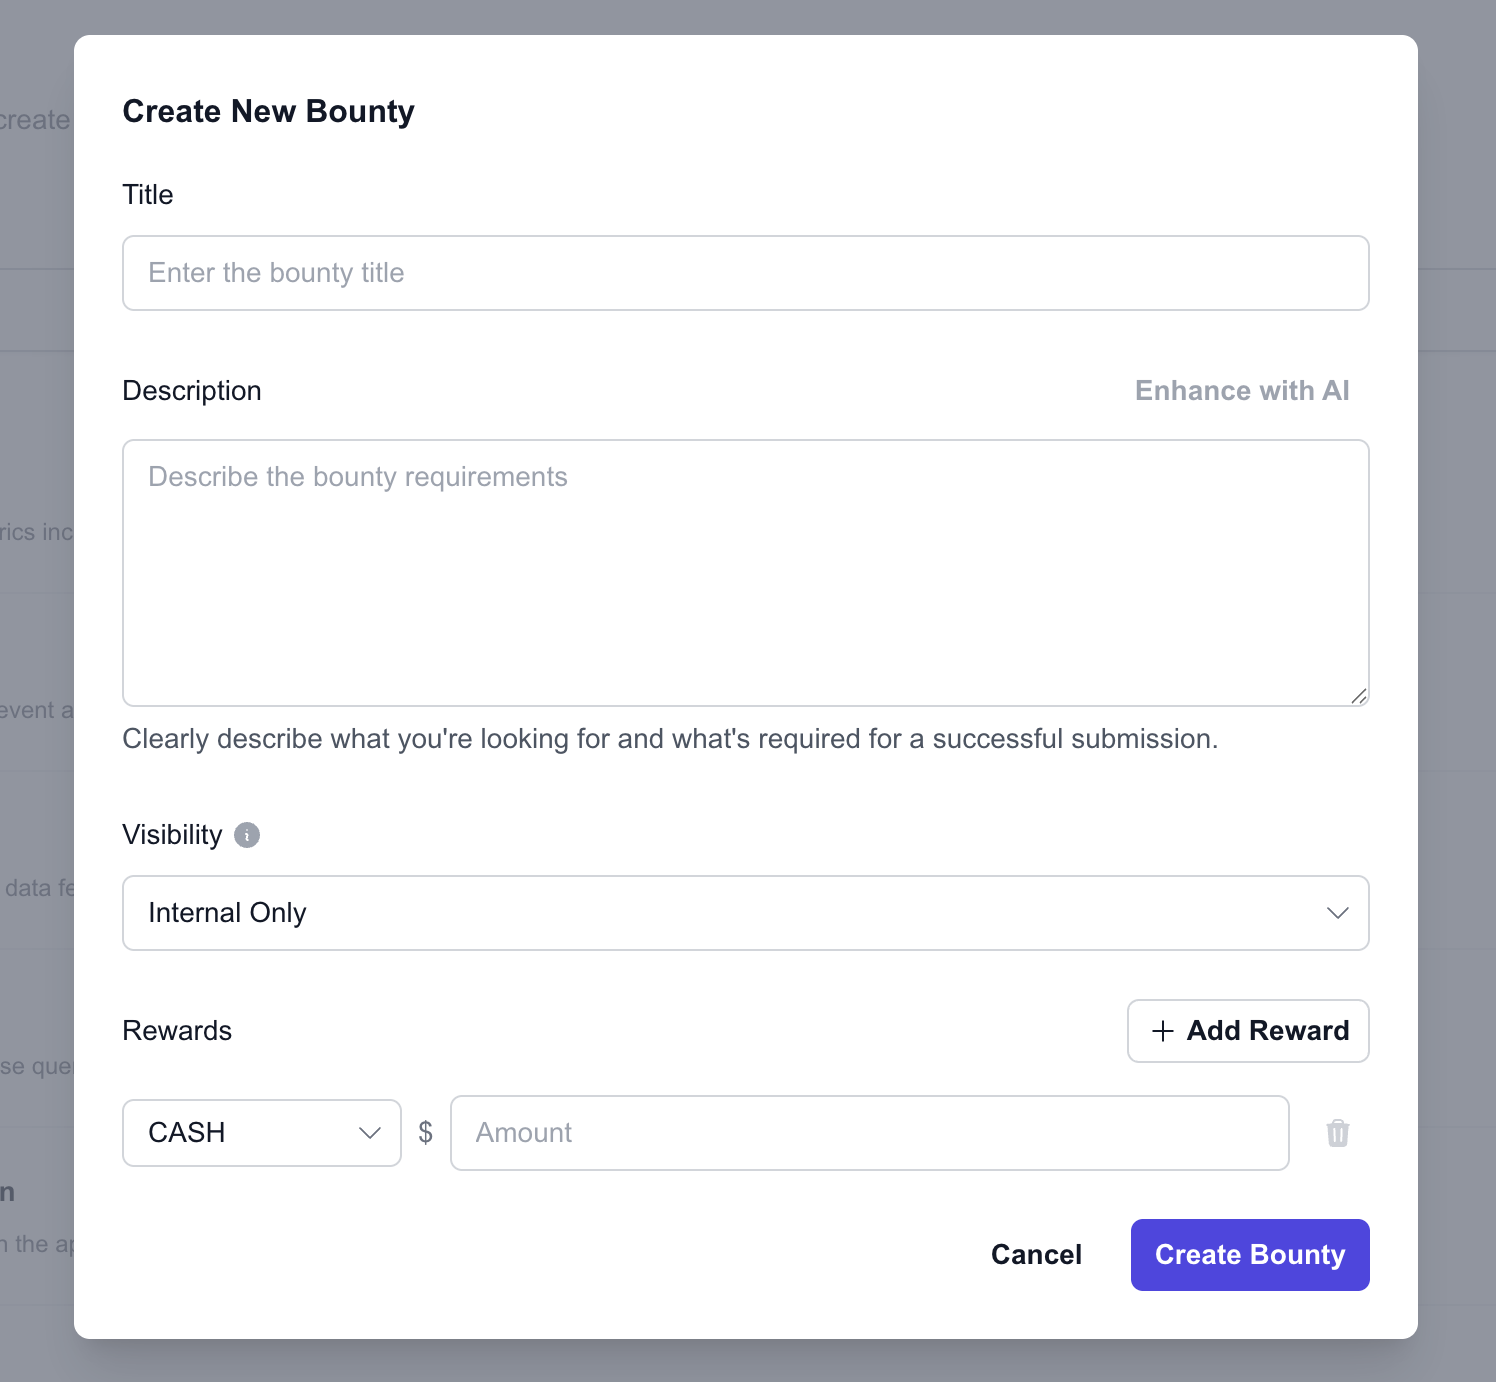Click the Add Reward button
1496x1382 pixels.
(1248, 1031)
